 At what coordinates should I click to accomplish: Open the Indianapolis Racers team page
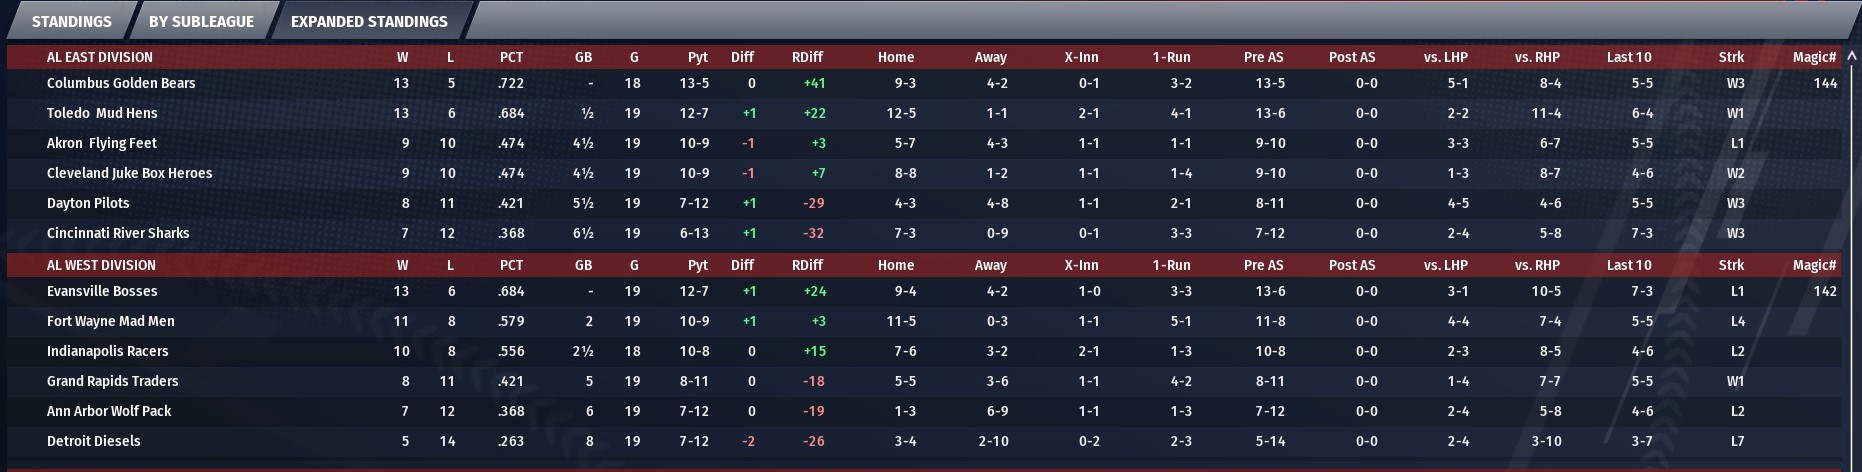click(108, 351)
